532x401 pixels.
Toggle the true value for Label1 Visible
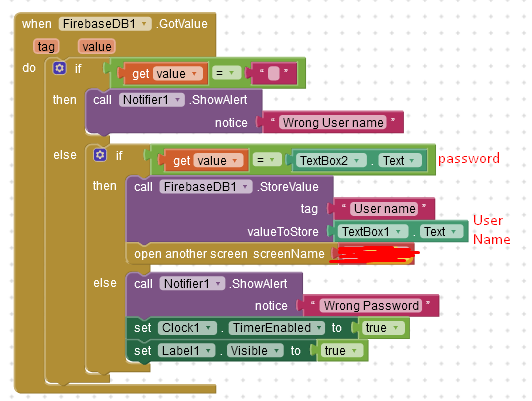(x=341, y=351)
